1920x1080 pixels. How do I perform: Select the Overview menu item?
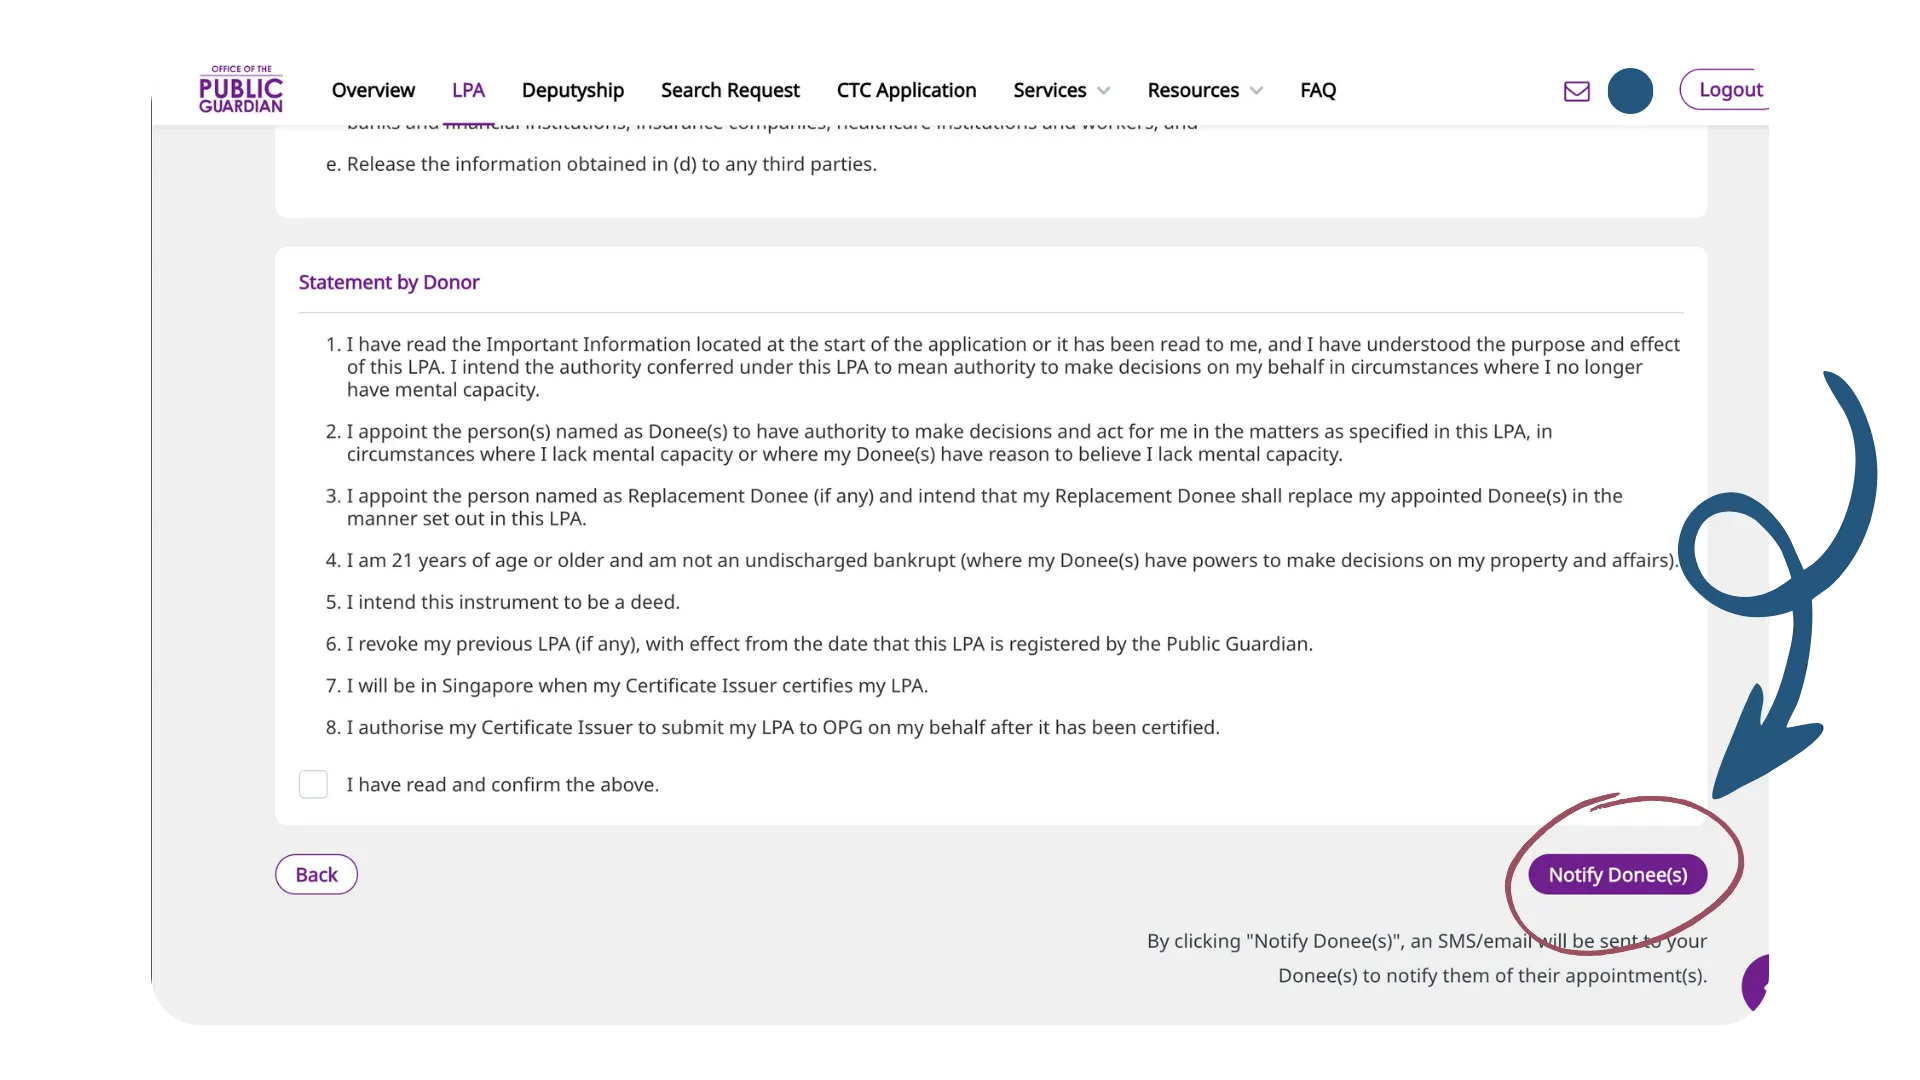tap(373, 90)
